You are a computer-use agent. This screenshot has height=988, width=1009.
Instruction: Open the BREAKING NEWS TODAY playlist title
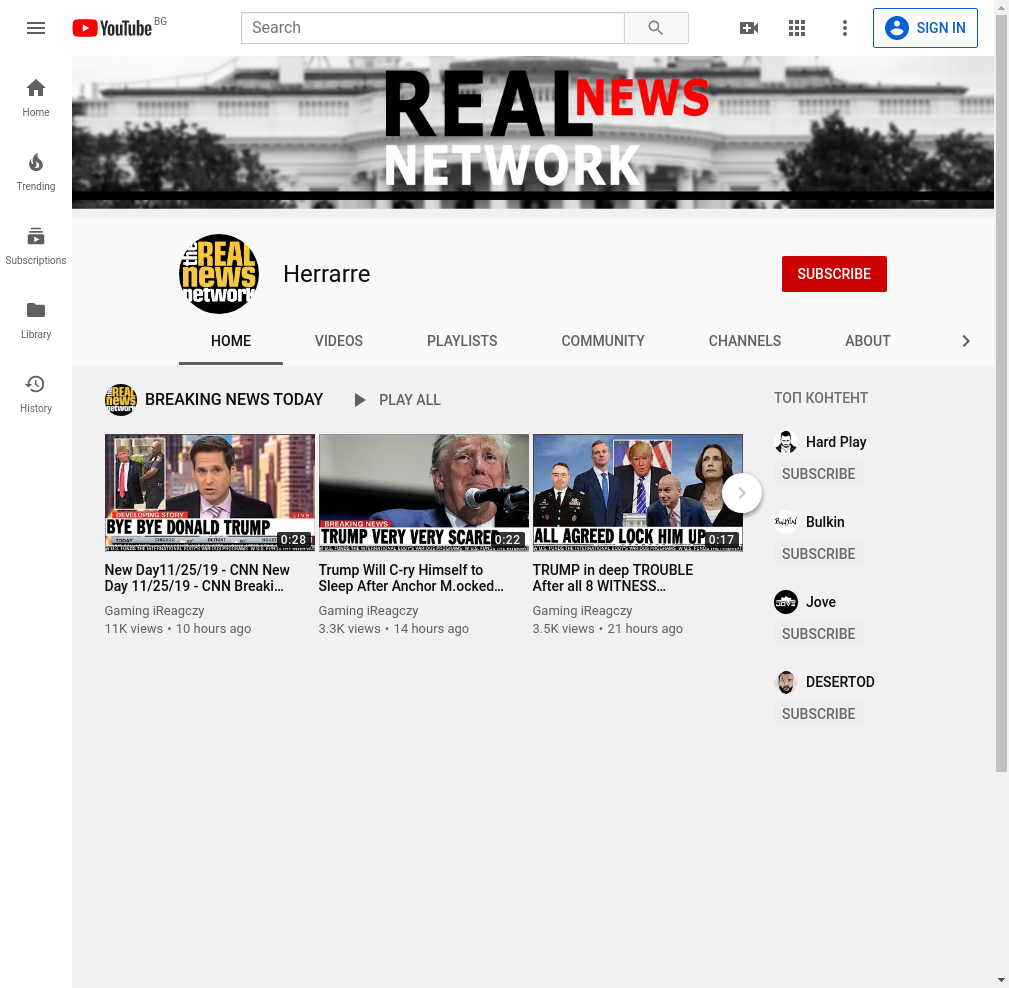point(234,400)
